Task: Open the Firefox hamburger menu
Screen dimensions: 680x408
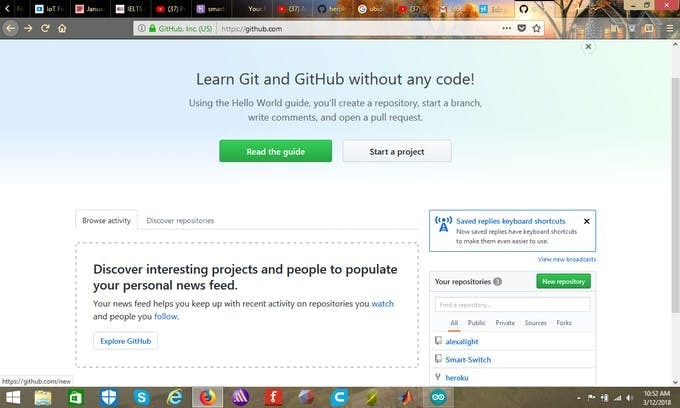Action: tap(670, 28)
